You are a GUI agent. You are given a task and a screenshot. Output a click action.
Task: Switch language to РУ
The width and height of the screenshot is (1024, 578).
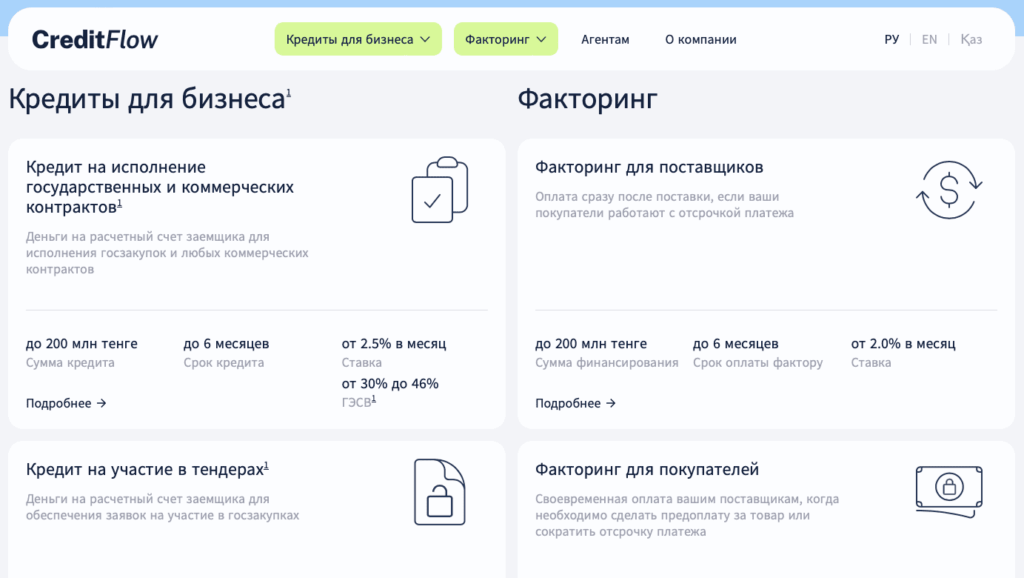[x=892, y=40]
